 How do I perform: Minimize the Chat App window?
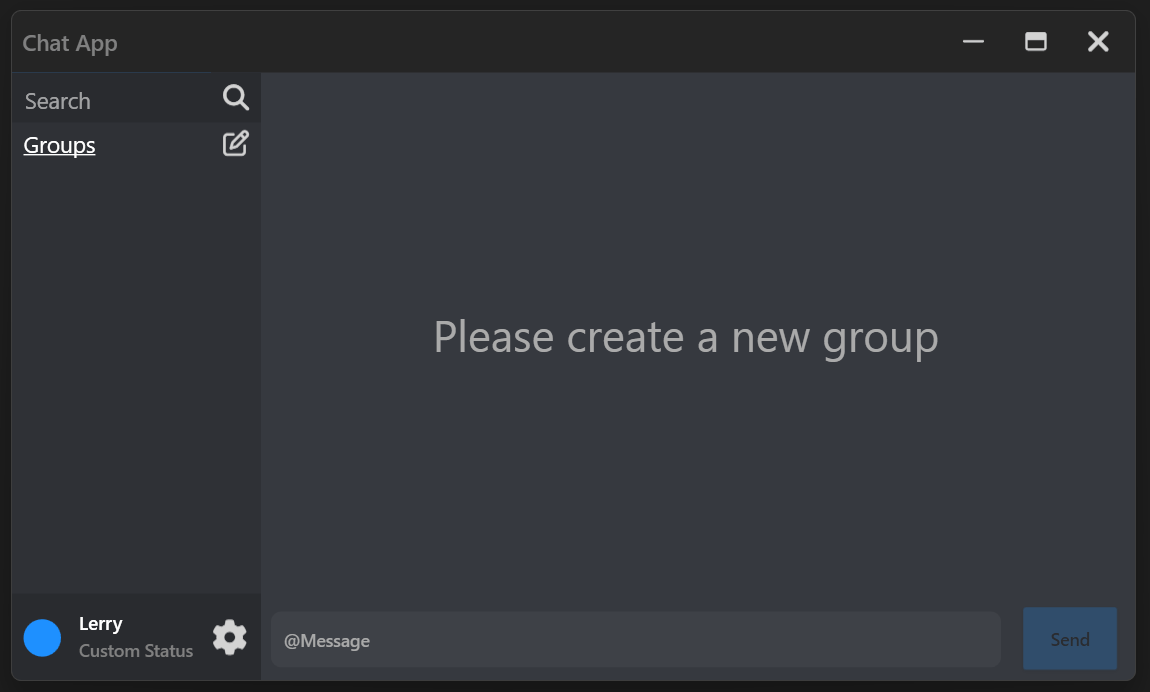point(973,42)
